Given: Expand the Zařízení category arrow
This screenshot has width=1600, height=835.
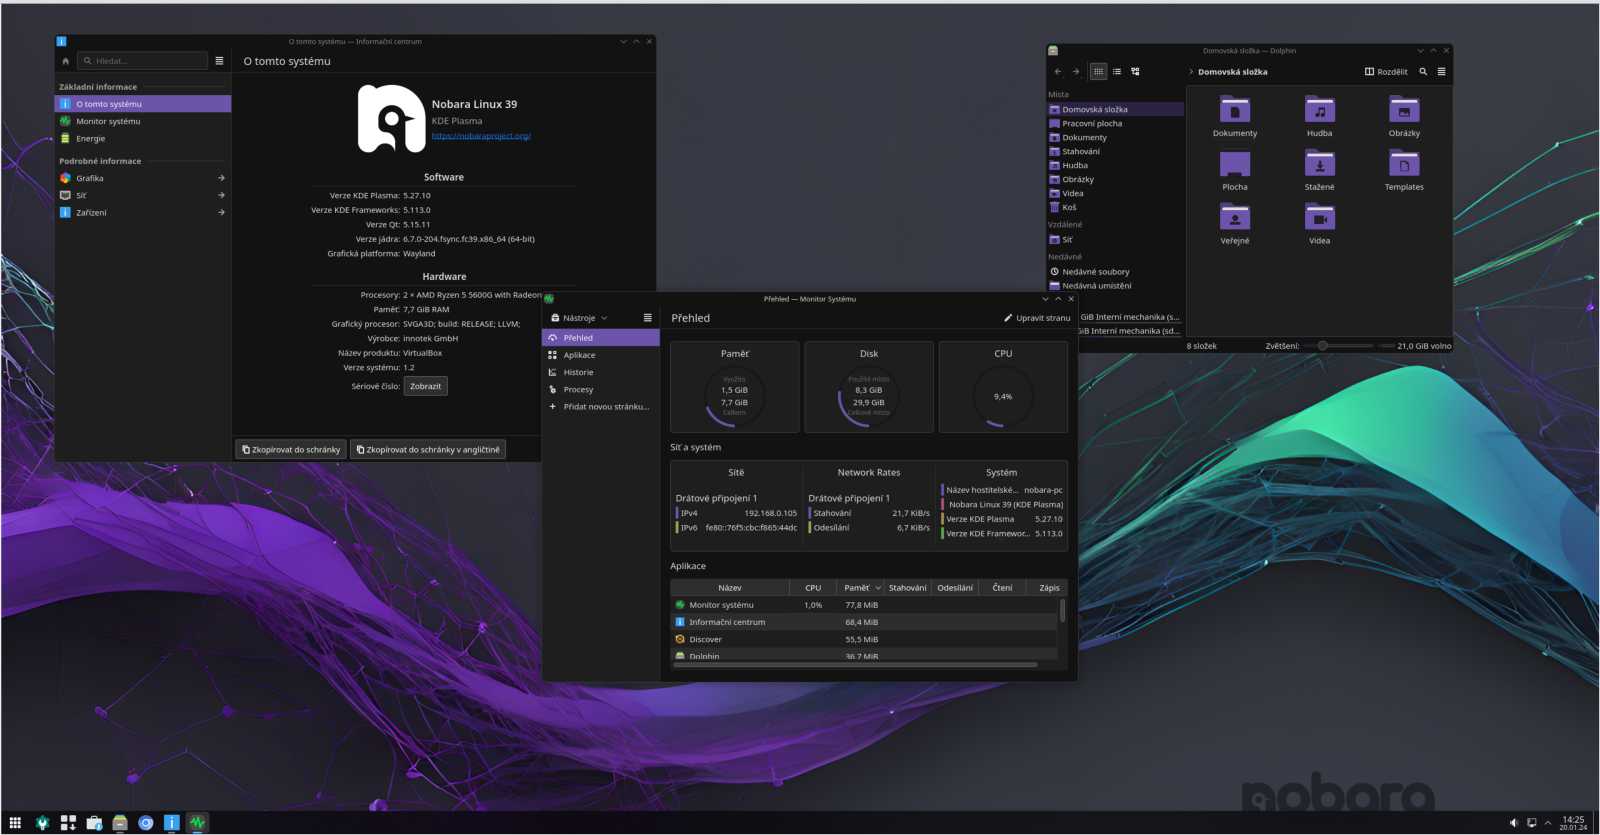Looking at the screenshot, I should point(221,212).
